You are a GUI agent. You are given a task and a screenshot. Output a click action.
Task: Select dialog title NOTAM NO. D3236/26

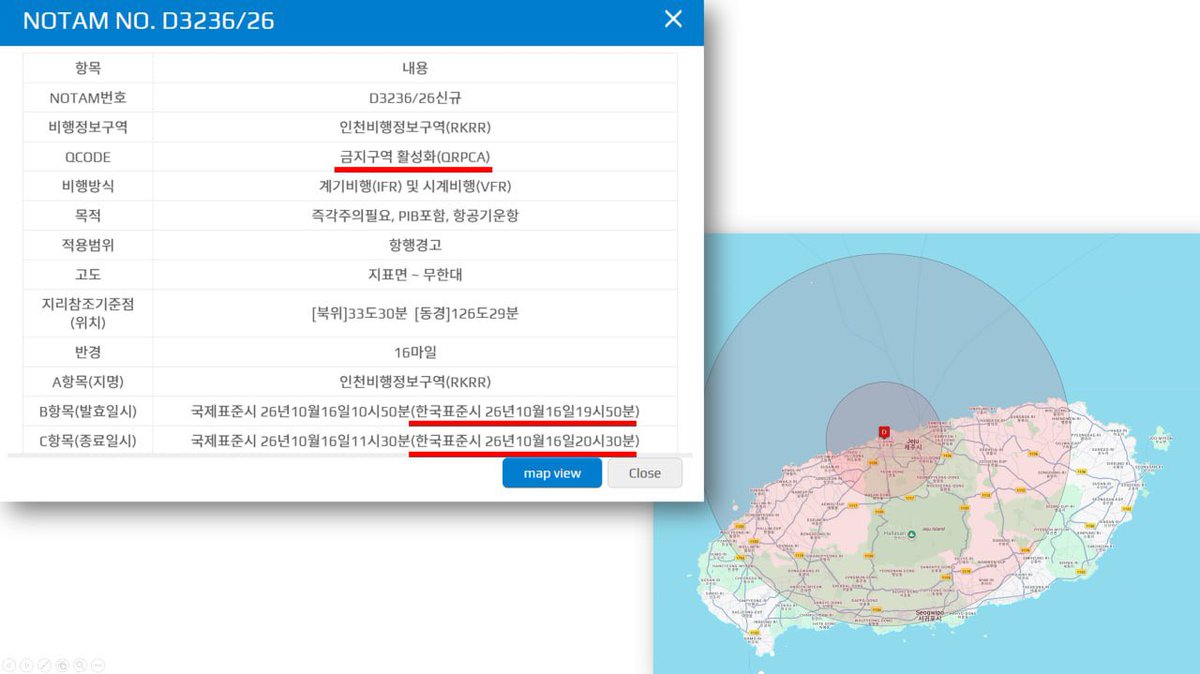coord(148,20)
